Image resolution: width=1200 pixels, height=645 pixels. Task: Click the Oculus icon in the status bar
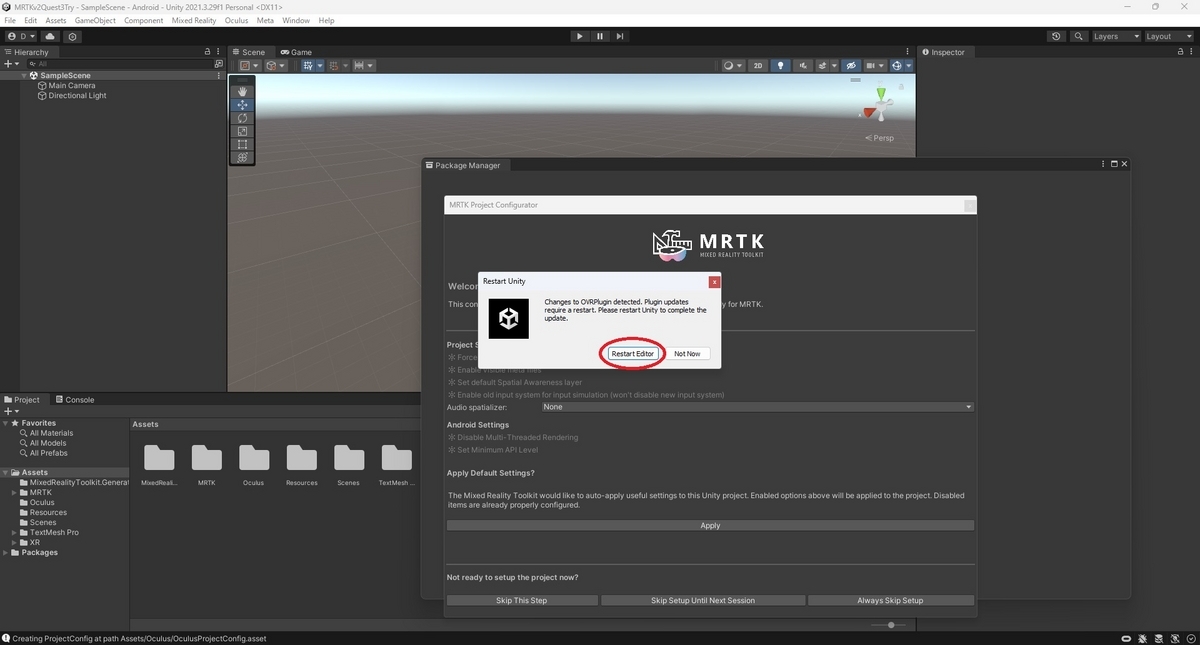1126,638
